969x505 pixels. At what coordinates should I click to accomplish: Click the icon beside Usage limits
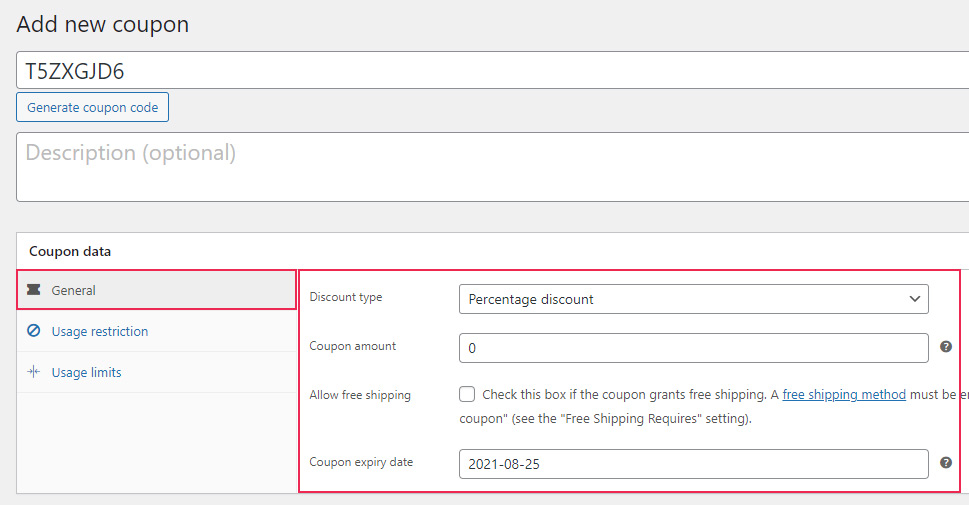[34, 372]
